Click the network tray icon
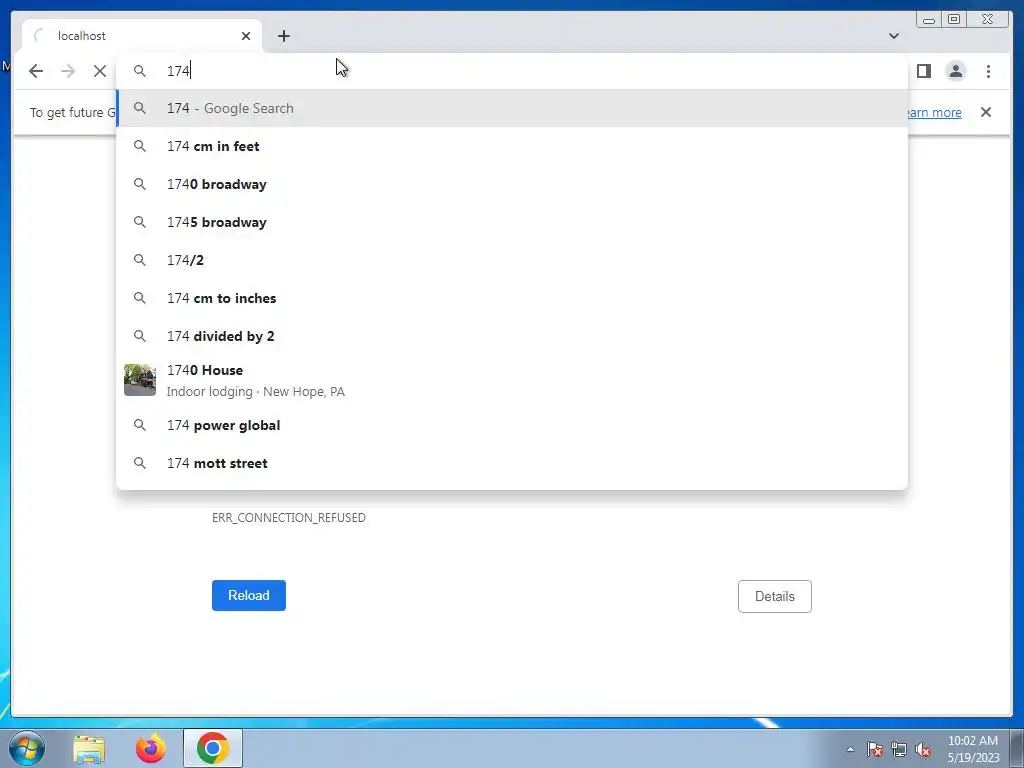 point(899,749)
